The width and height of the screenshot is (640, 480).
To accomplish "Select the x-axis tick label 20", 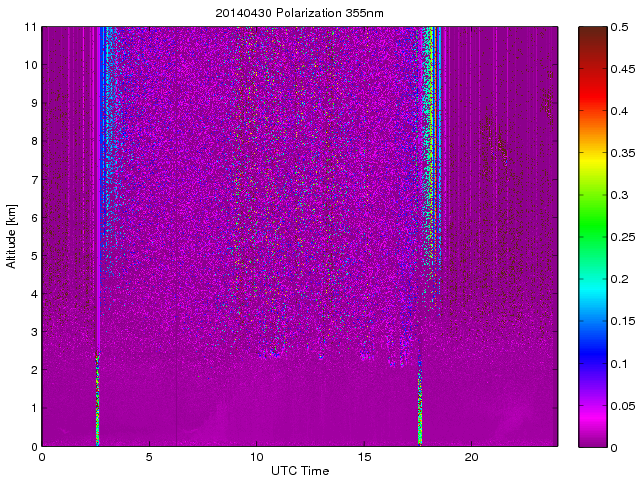I will (471, 456).
